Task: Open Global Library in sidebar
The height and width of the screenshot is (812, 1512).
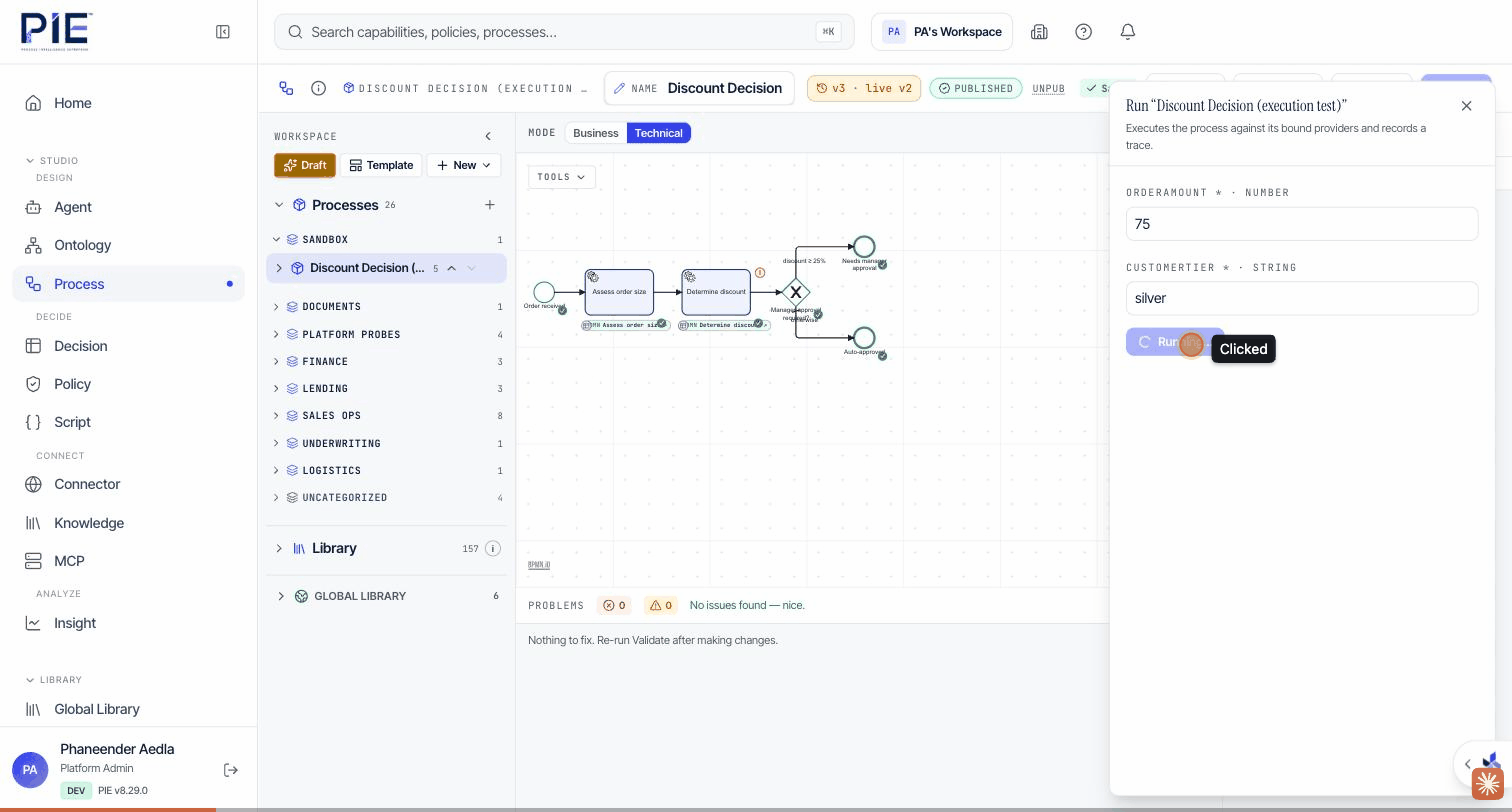Action: point(128,709)
